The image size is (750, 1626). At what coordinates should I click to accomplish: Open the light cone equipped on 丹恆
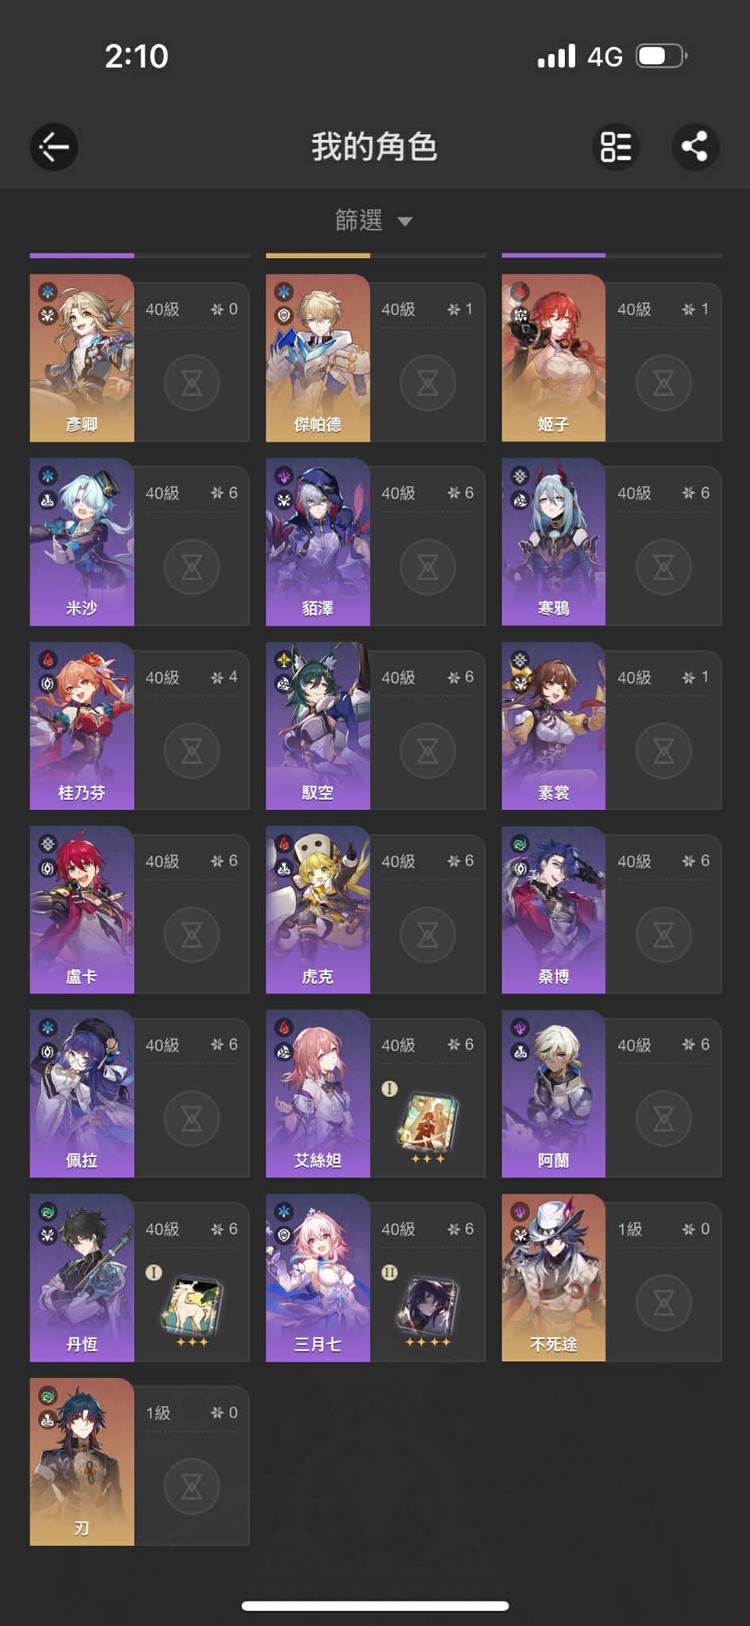point(192,1308)
